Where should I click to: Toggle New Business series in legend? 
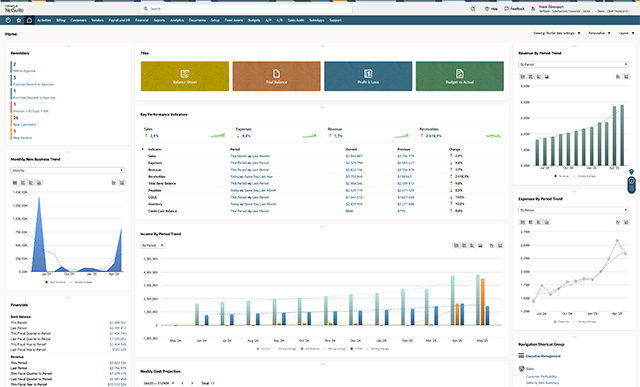pos(56,282)
